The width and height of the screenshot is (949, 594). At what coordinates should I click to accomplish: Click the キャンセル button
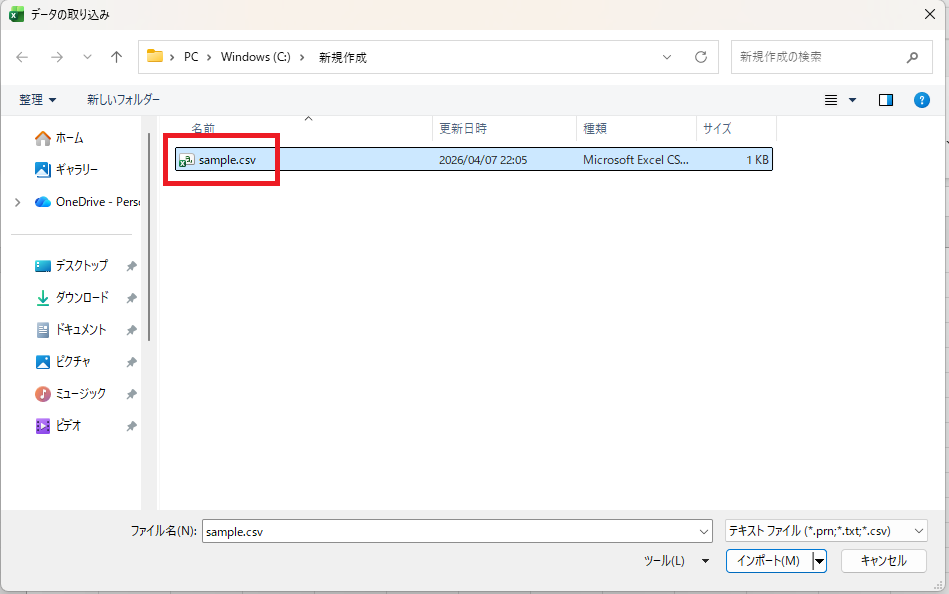[882, 561]
